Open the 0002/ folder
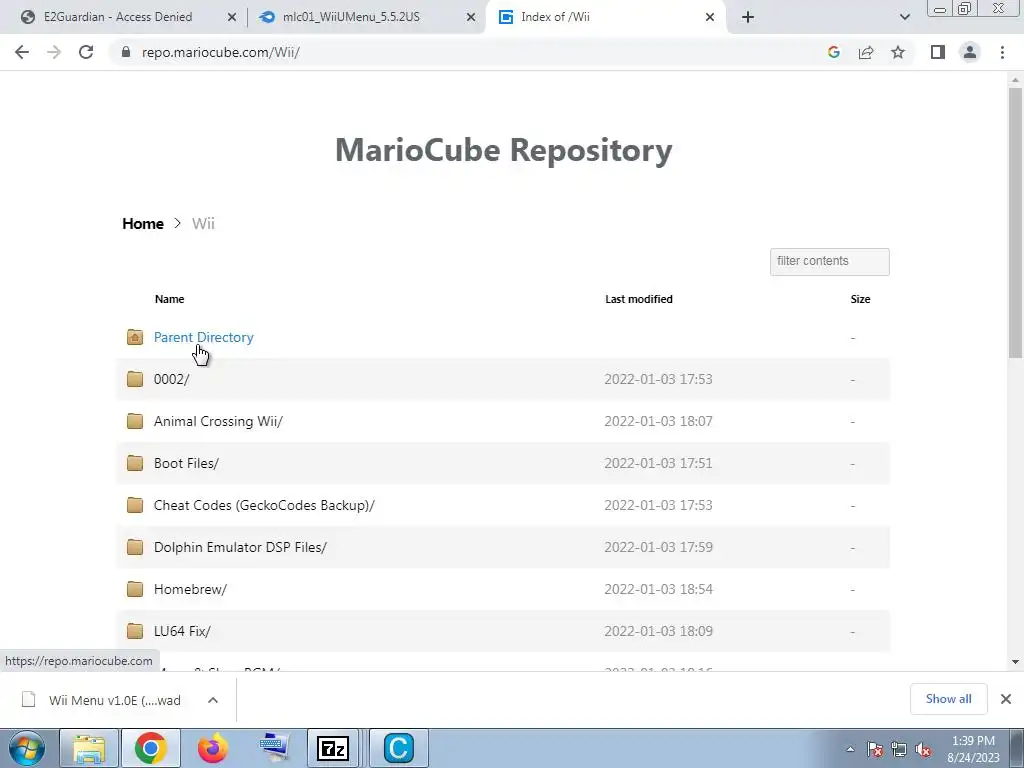Screen dimensions: 1024x768 tap(172, 379)
